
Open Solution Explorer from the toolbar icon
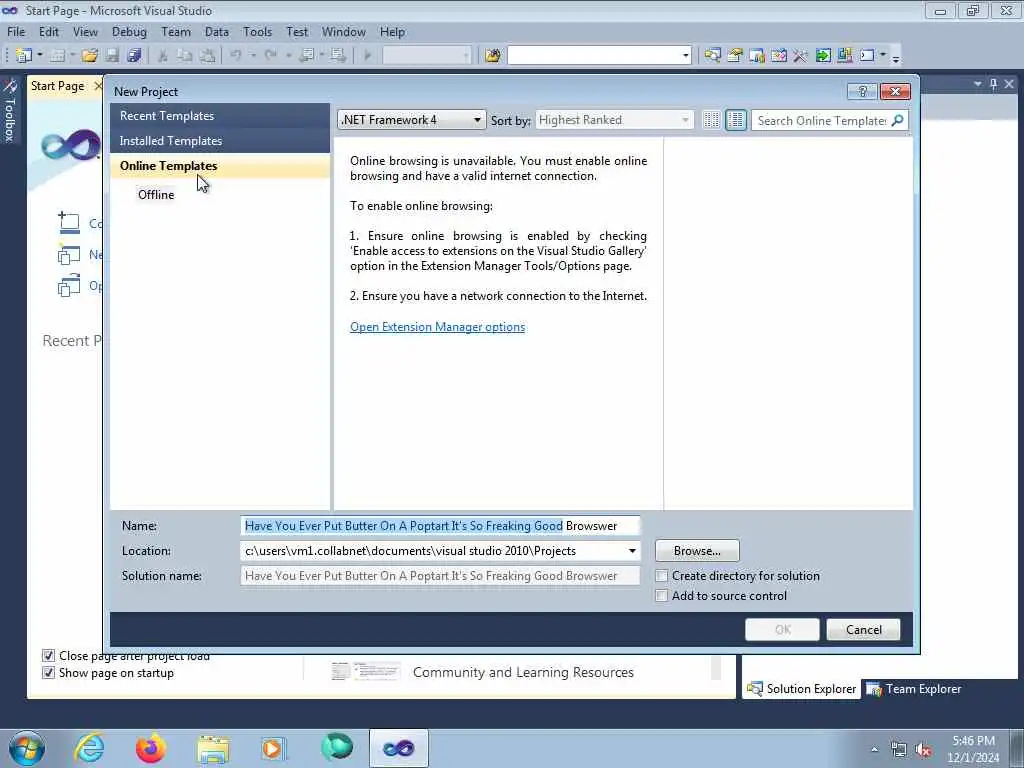(712, 56)
